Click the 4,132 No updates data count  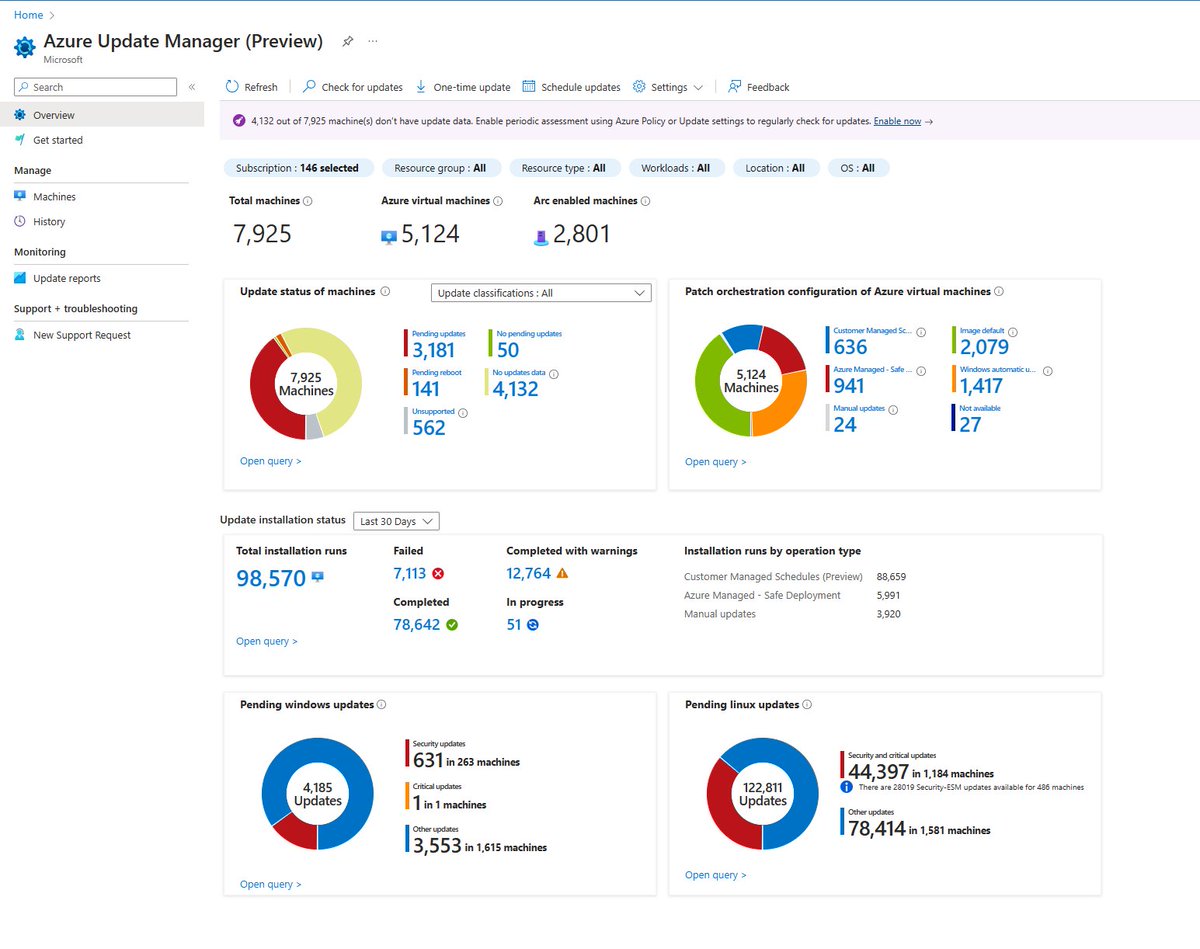[517, 389]
